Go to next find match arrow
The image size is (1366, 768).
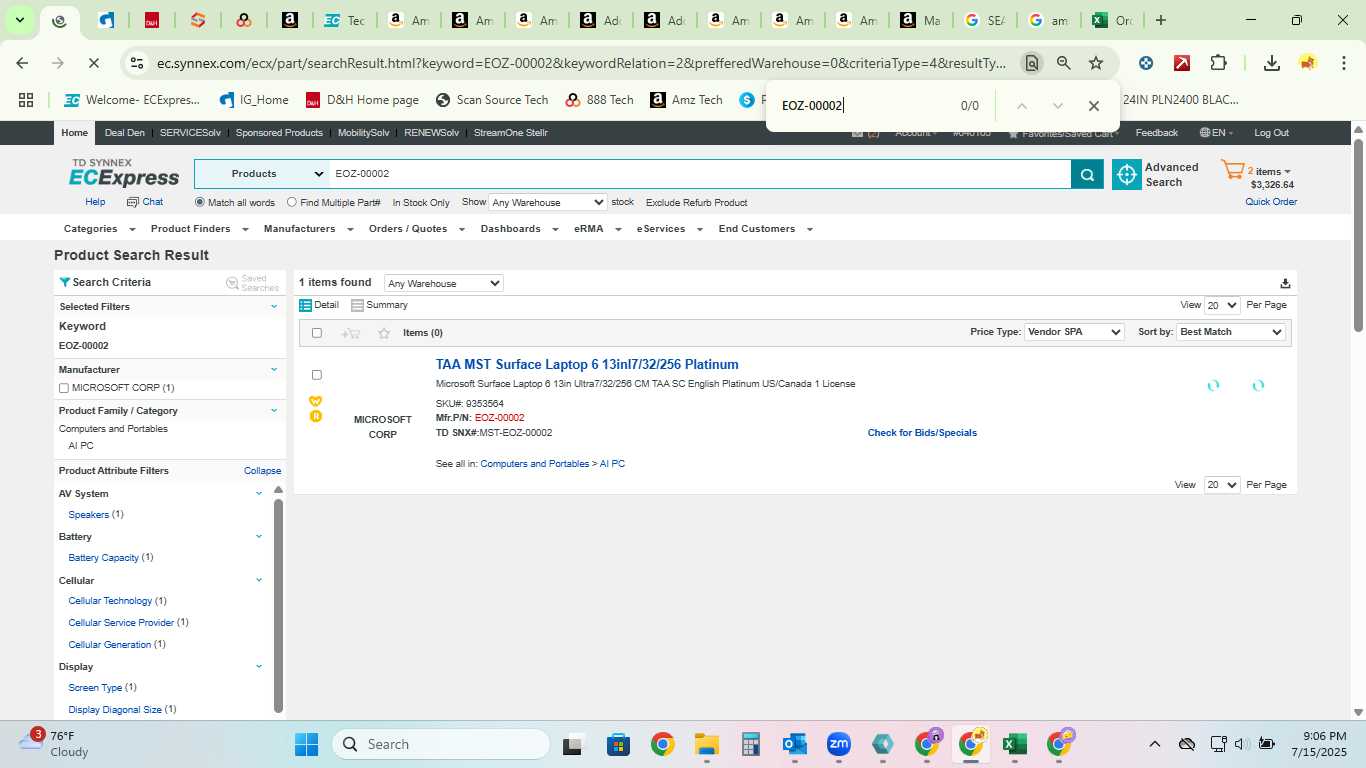coord(1057,106)
